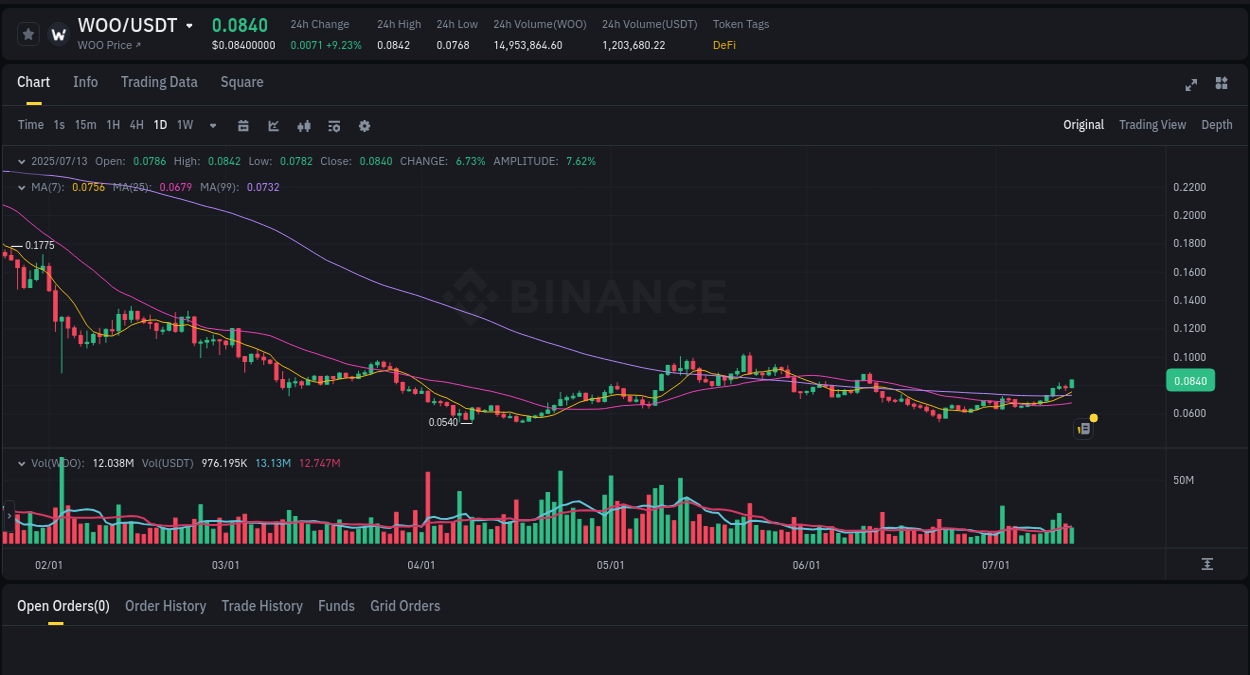Switch to the Trading View tab
The height and width of the screenshot is (675, 1250).
(1152, 125)
